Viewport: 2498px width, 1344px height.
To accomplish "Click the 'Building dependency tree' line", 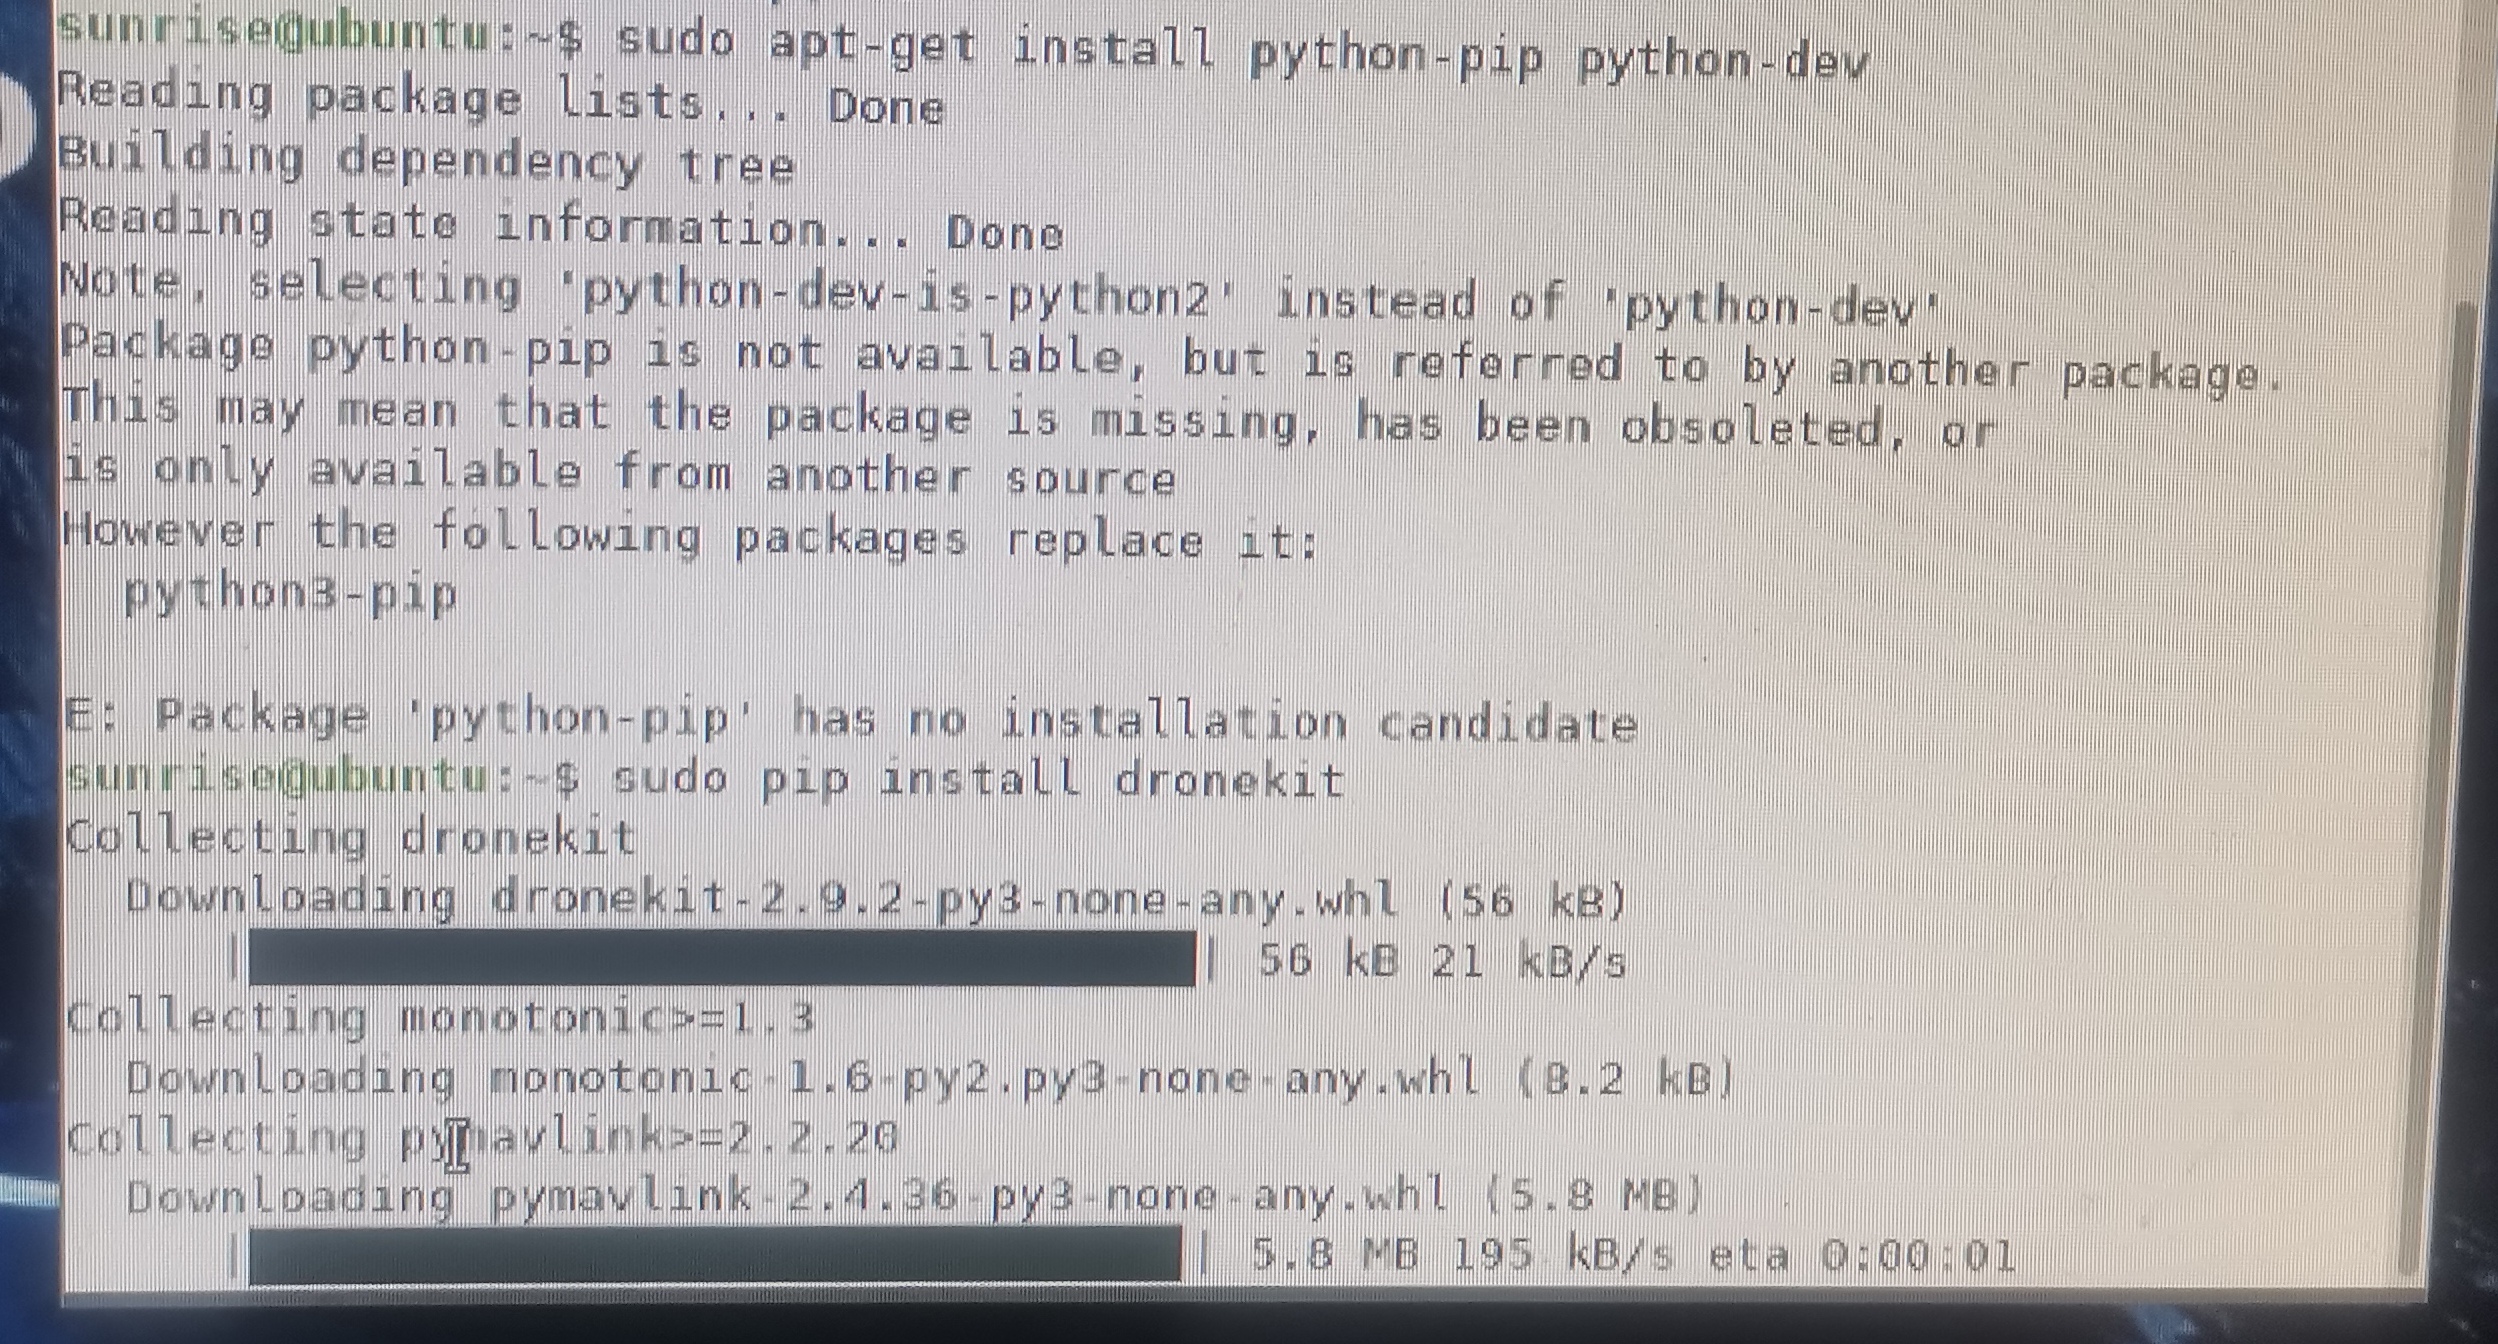I will pos(427,161).
